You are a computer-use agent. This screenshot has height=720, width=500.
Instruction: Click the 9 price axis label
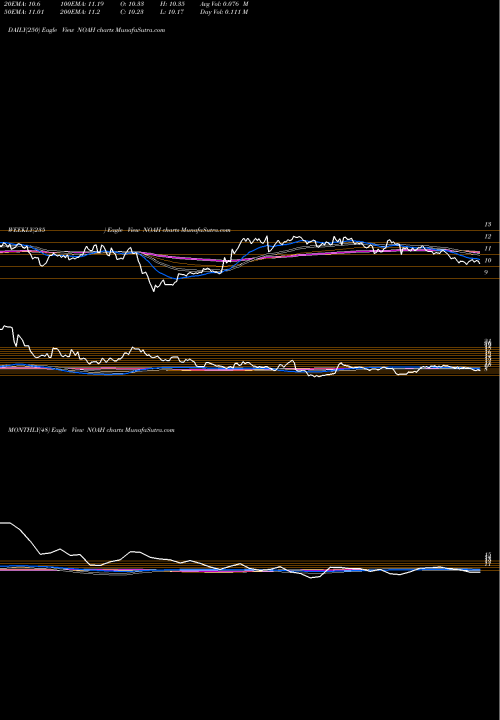click(x=486, y=272)
